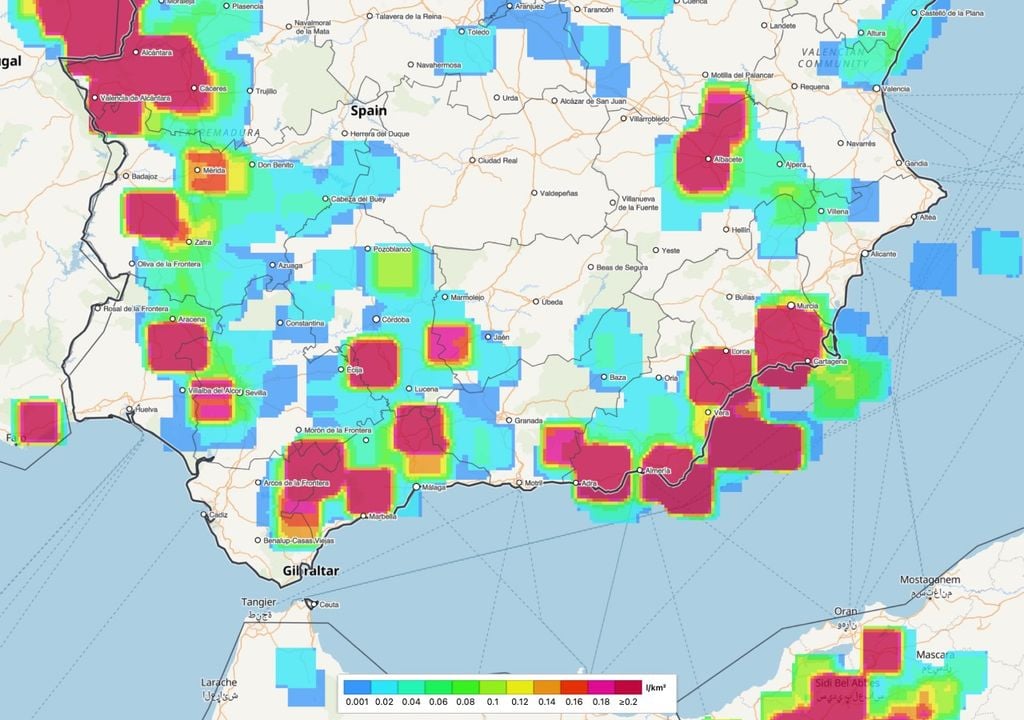Viewport: 1024px width, 720px height.
Task: Select the Huelva city label
Action: pyautogui.click(x=146, y=410)
